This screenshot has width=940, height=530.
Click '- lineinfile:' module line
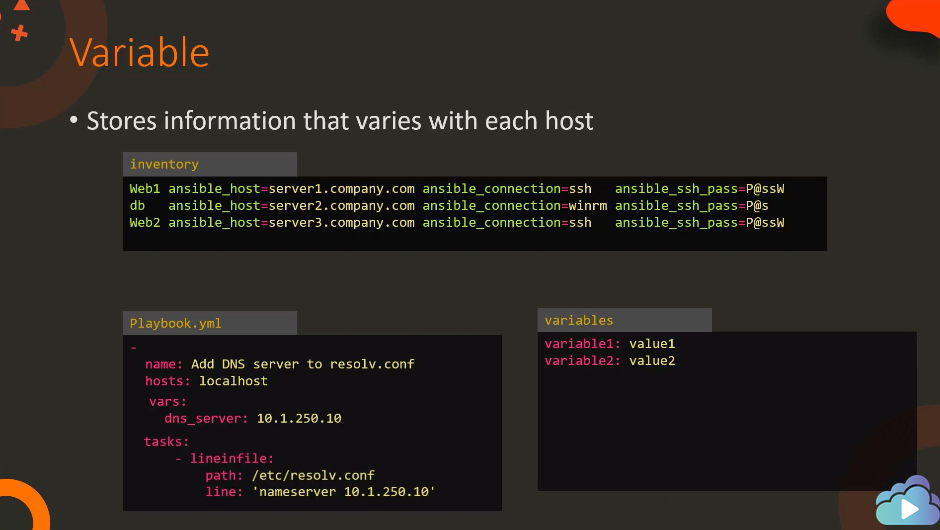tap(224, 459)
